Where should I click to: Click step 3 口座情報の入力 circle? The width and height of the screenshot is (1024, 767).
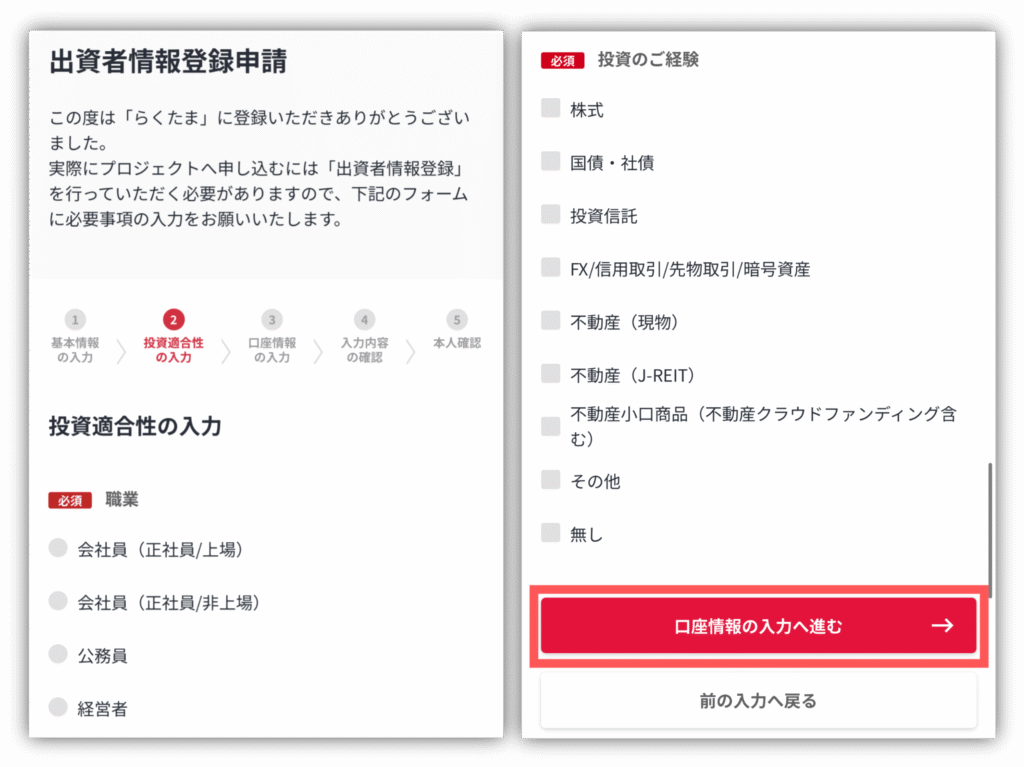pos(272,319)
